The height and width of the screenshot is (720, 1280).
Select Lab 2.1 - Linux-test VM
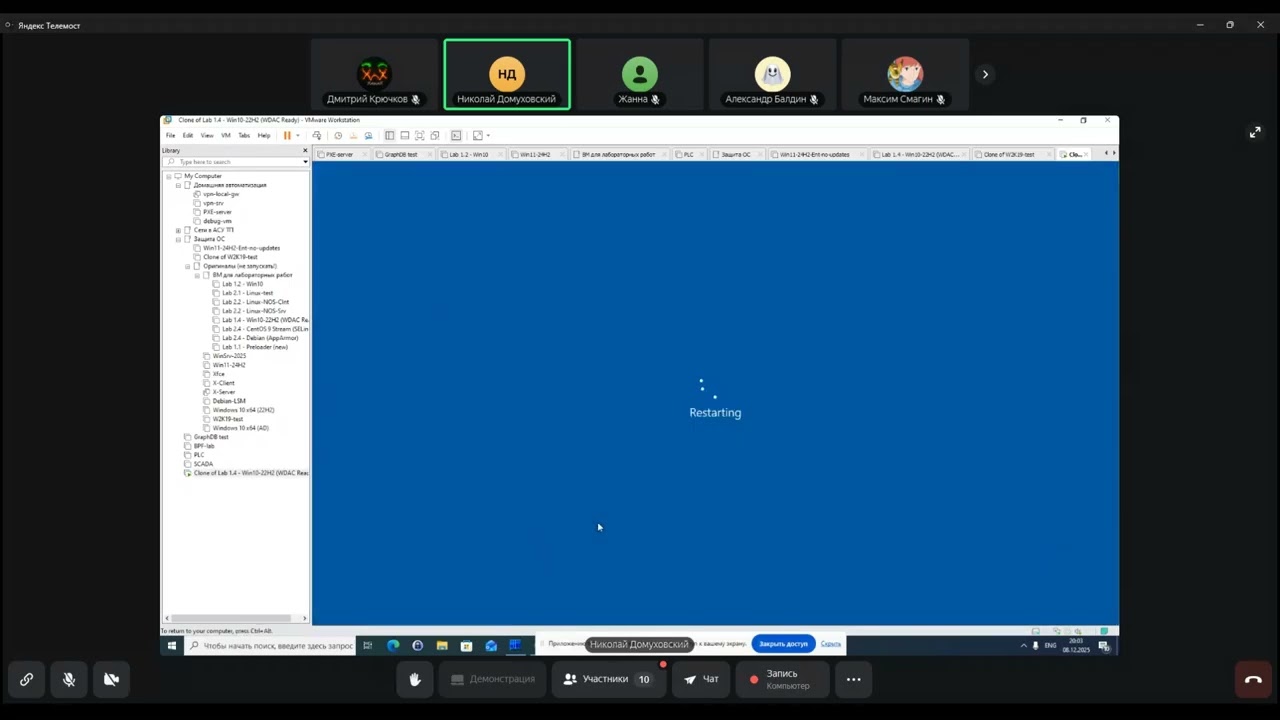(x=247, y=293)
